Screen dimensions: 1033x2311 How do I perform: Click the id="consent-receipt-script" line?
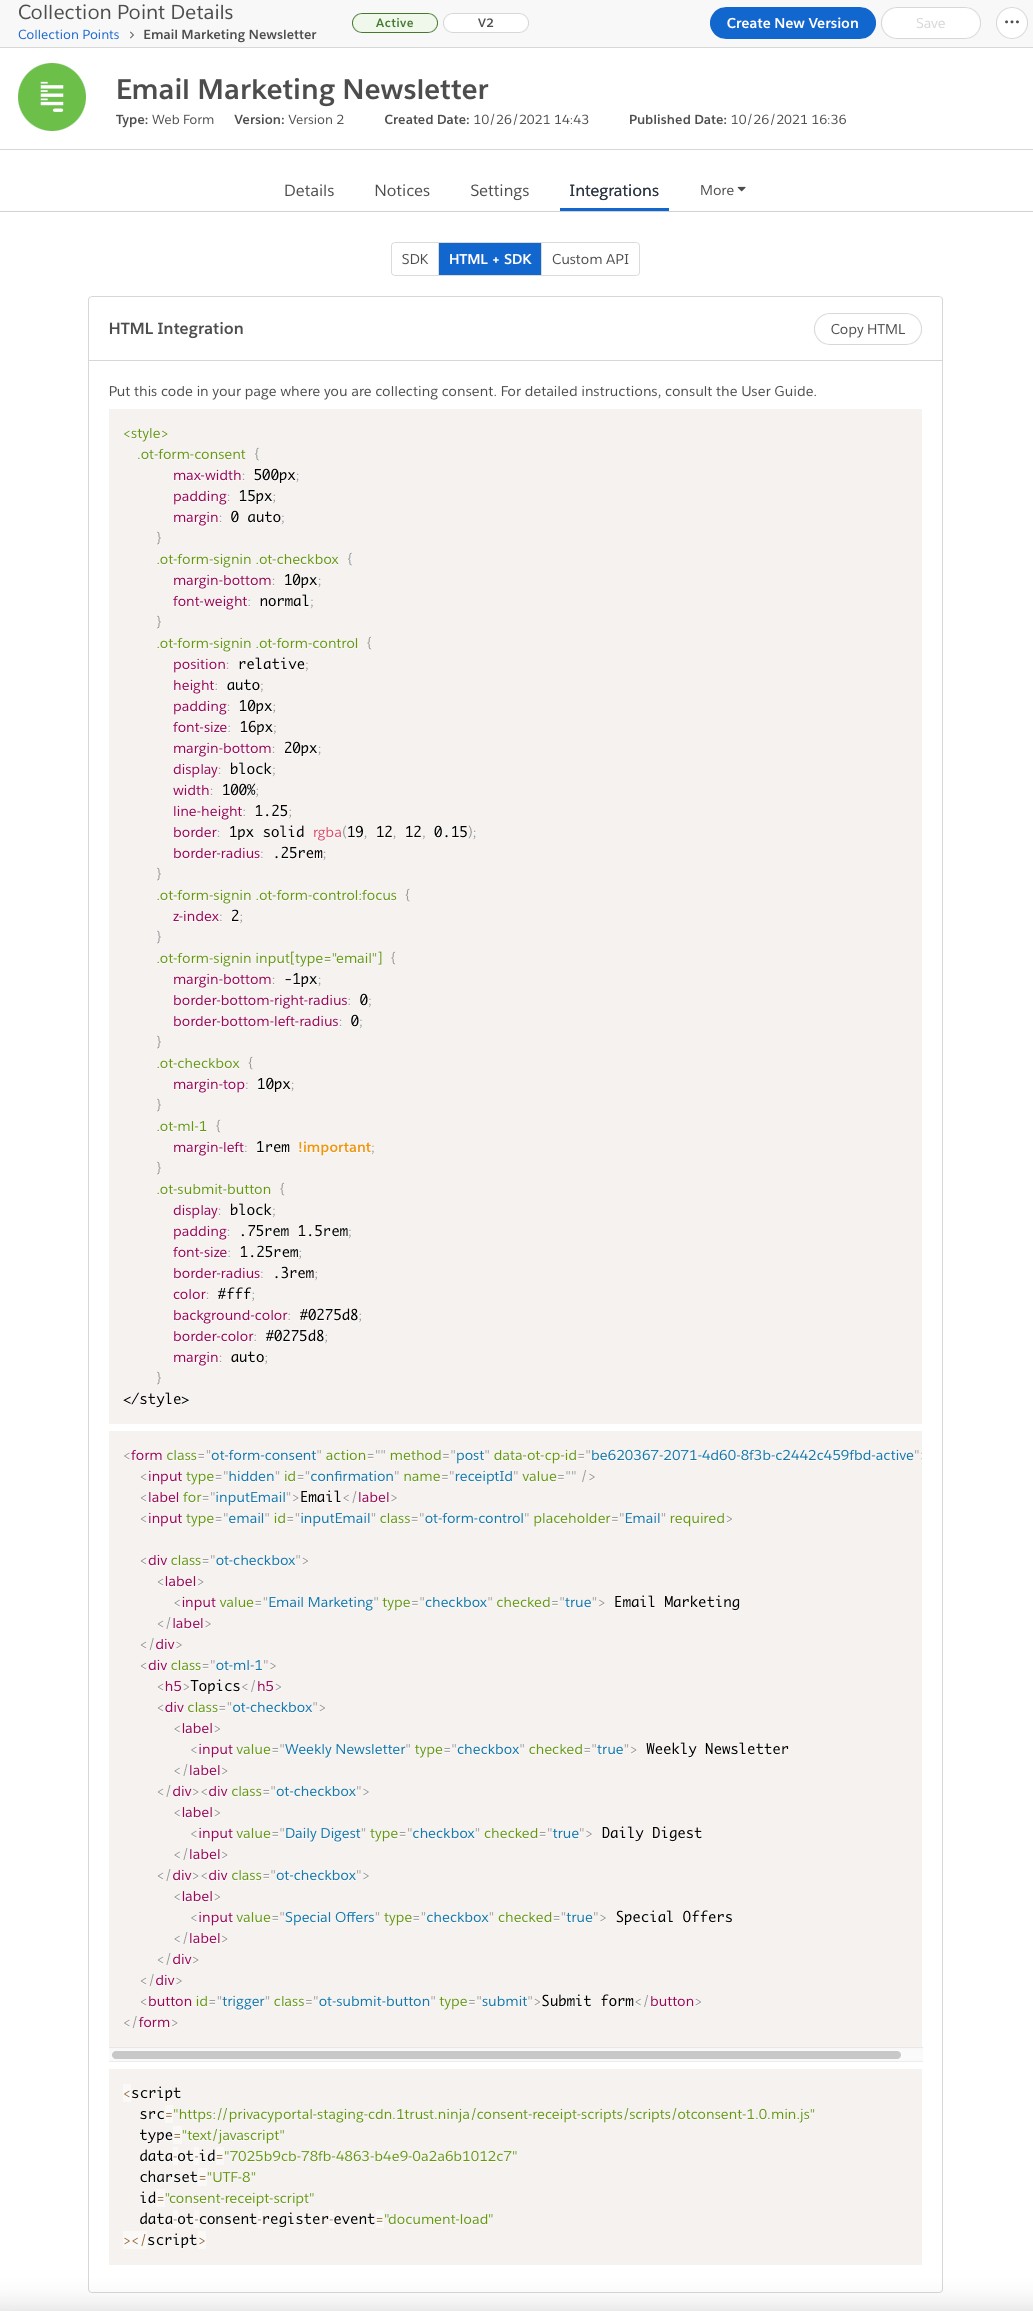pyautogui.click(x=227, y=2198)
